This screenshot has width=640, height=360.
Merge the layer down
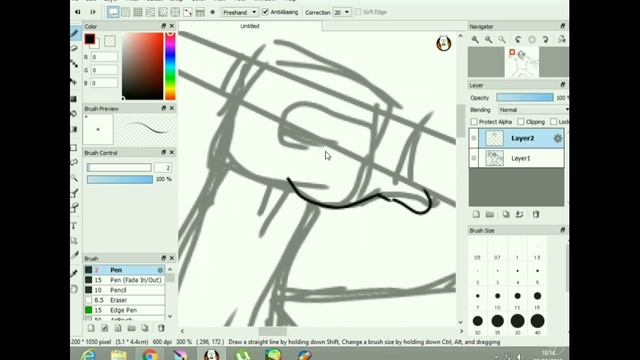point(520,214)
